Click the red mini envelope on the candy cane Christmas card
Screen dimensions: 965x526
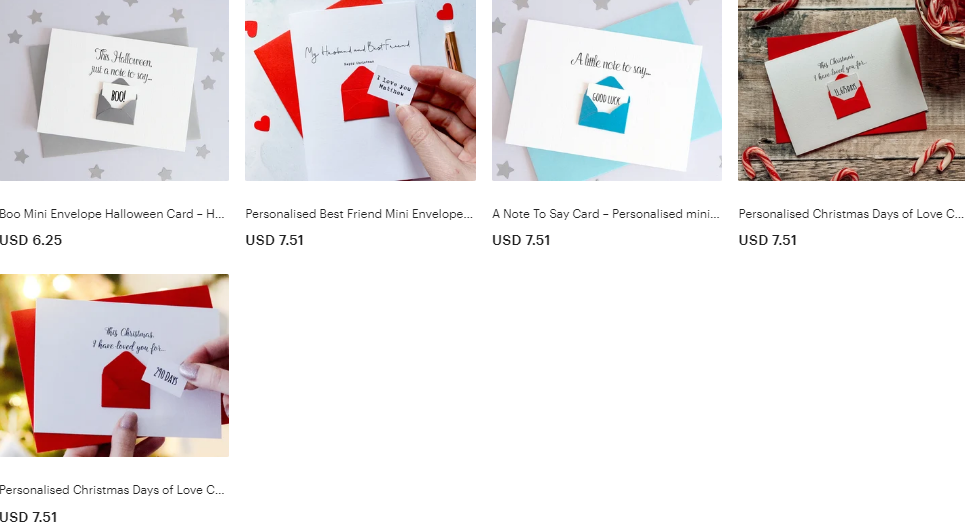pos(847,97)
